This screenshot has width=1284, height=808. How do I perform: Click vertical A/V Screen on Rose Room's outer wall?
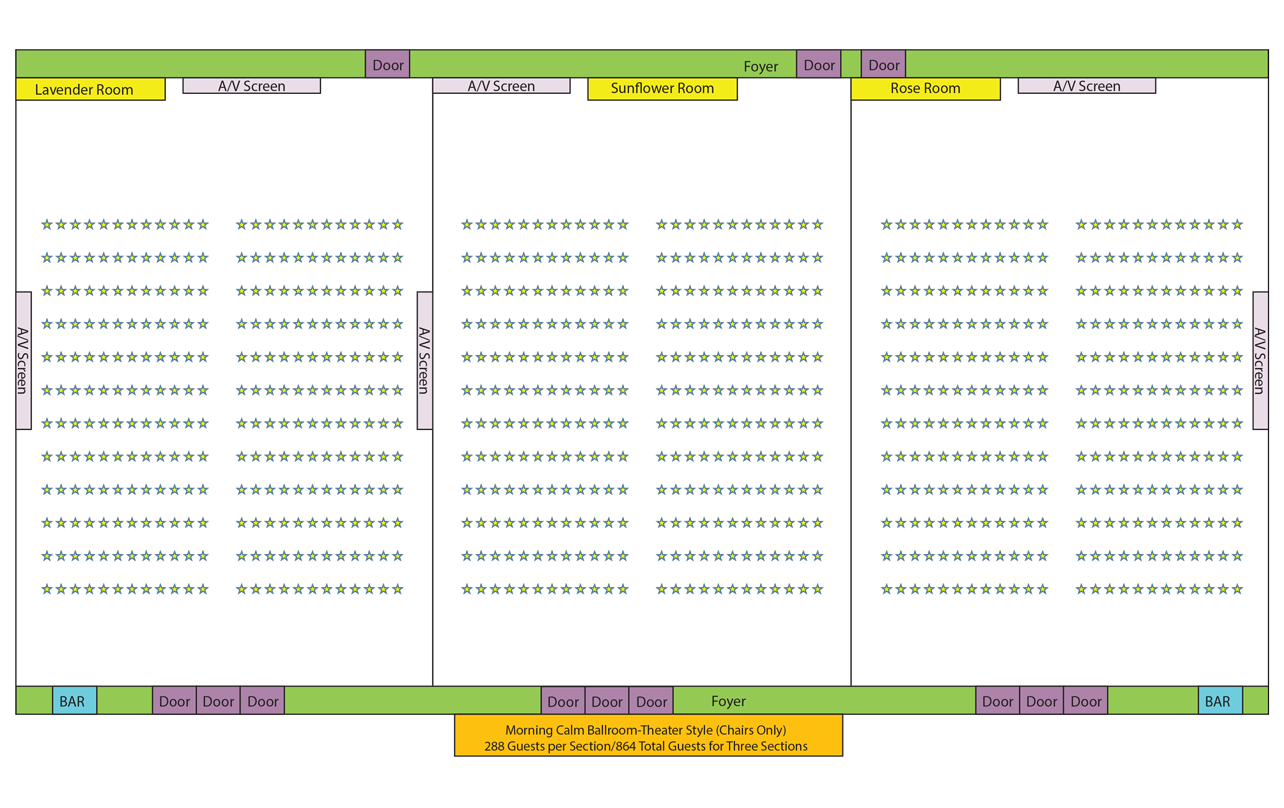(x=1260, y=361)
